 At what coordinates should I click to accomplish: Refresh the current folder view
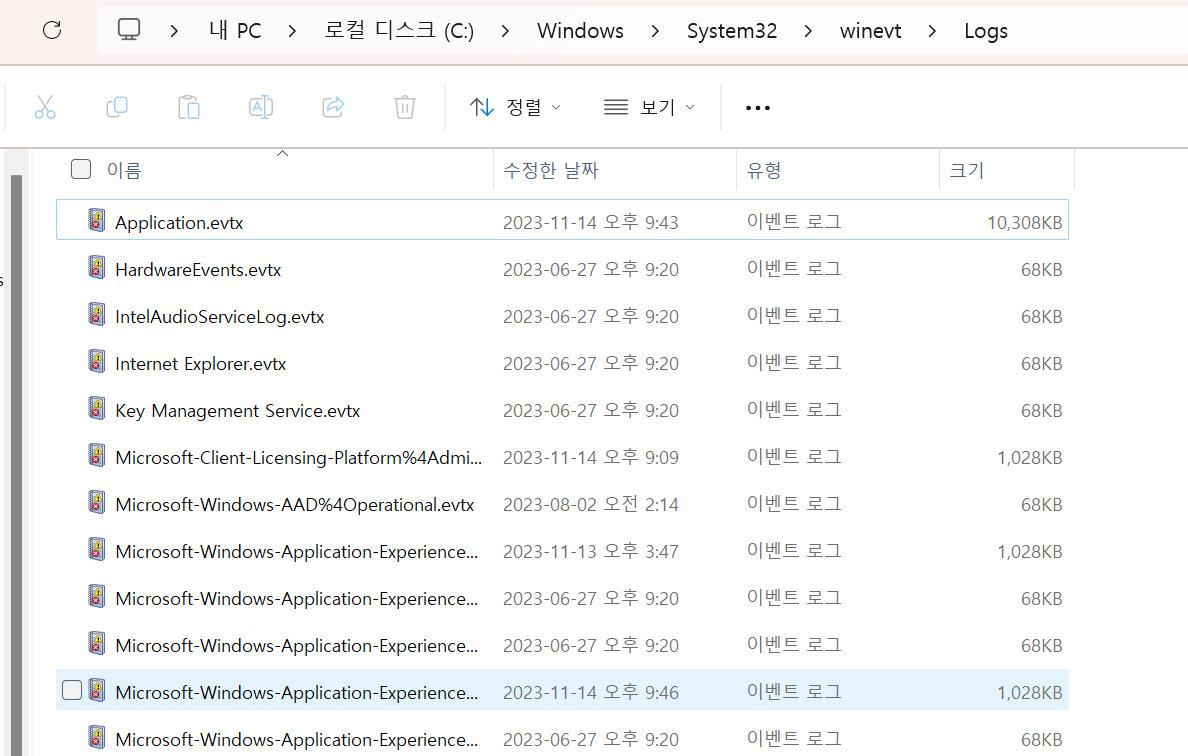coord(52,30)
